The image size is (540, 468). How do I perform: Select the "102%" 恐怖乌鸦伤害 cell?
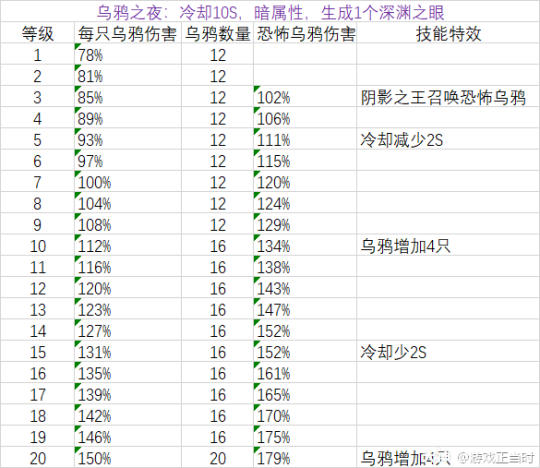[x=305, y=97]
